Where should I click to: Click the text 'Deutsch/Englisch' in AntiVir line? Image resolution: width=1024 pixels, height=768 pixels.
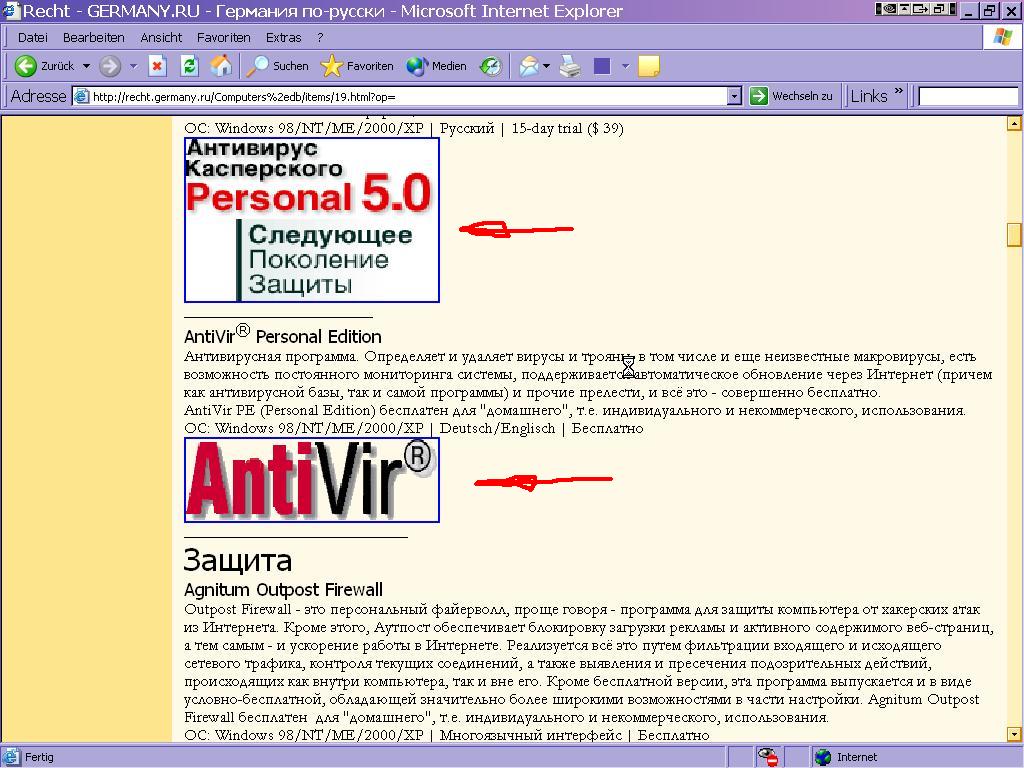coord(497,428)
